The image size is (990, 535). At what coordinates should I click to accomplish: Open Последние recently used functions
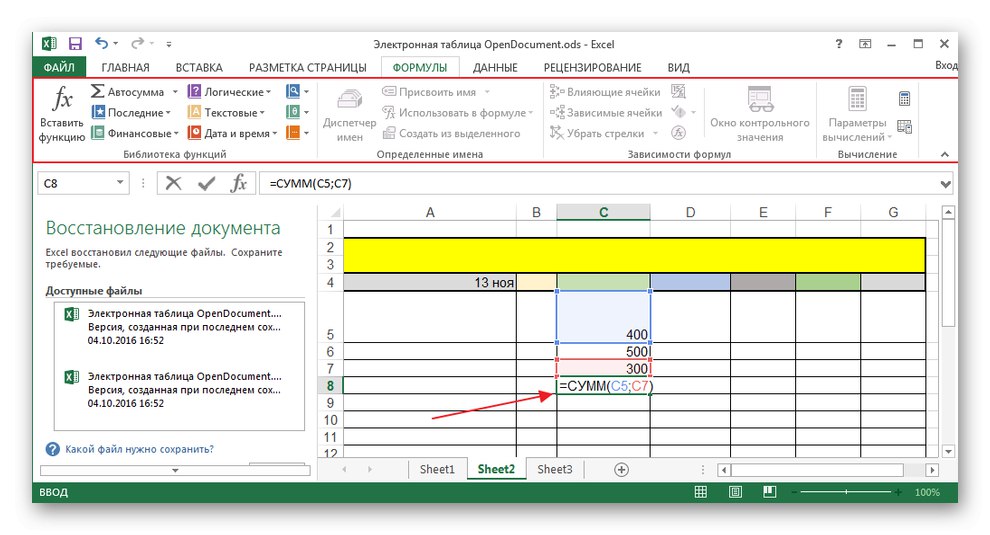point(131,112)
